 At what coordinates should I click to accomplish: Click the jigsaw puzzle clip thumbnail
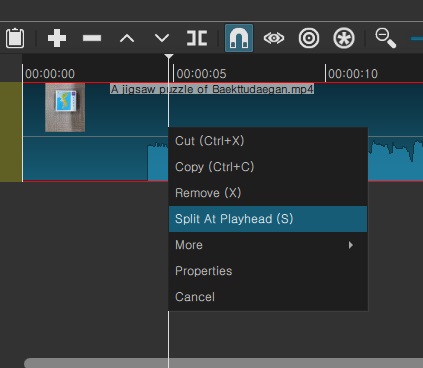click(x=65, y=108)
